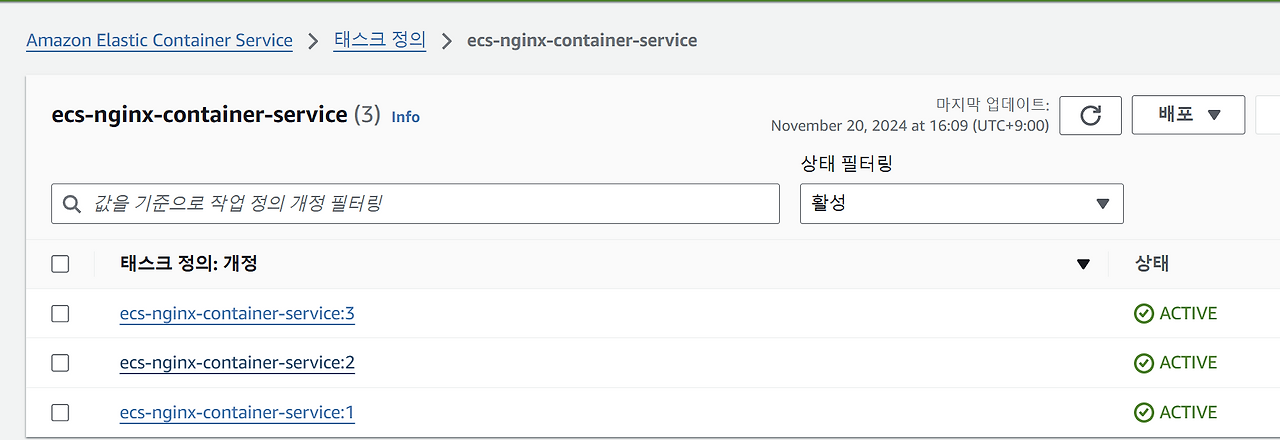Click ACTIVE status icon for revision 2

click(1144, 363)
